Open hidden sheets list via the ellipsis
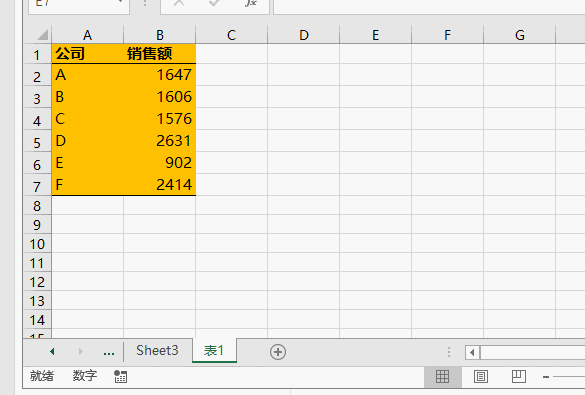This screenshot has width=585, height=395. click(x=109, y=352)
